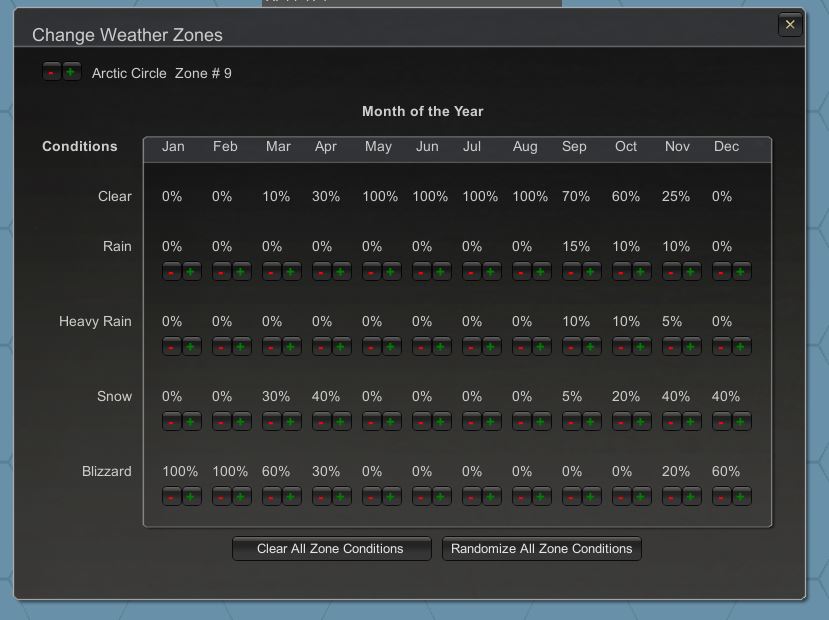This screenshot has height=620, width=829.
Task: Close the Change Weather Zones dialog
Action: click(x=790, y=25)
